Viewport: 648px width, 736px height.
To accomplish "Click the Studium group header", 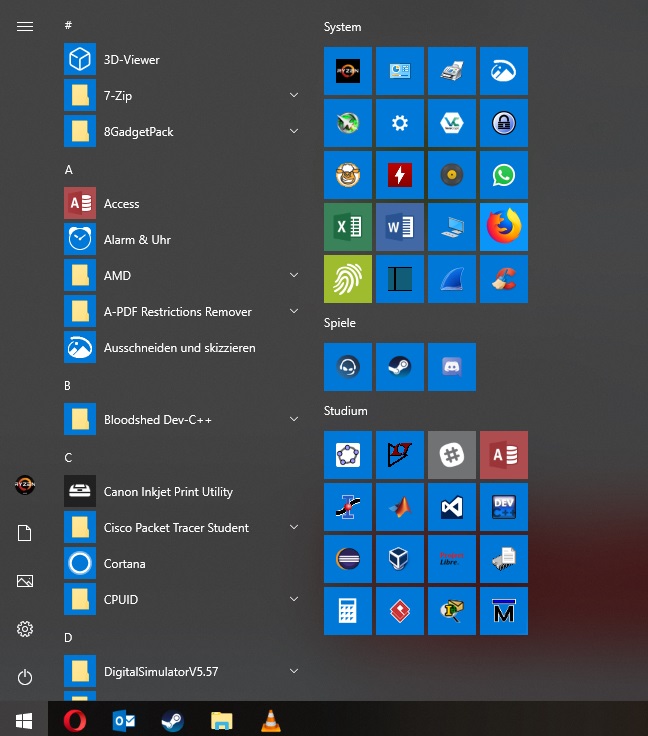I will click(346, 411).
